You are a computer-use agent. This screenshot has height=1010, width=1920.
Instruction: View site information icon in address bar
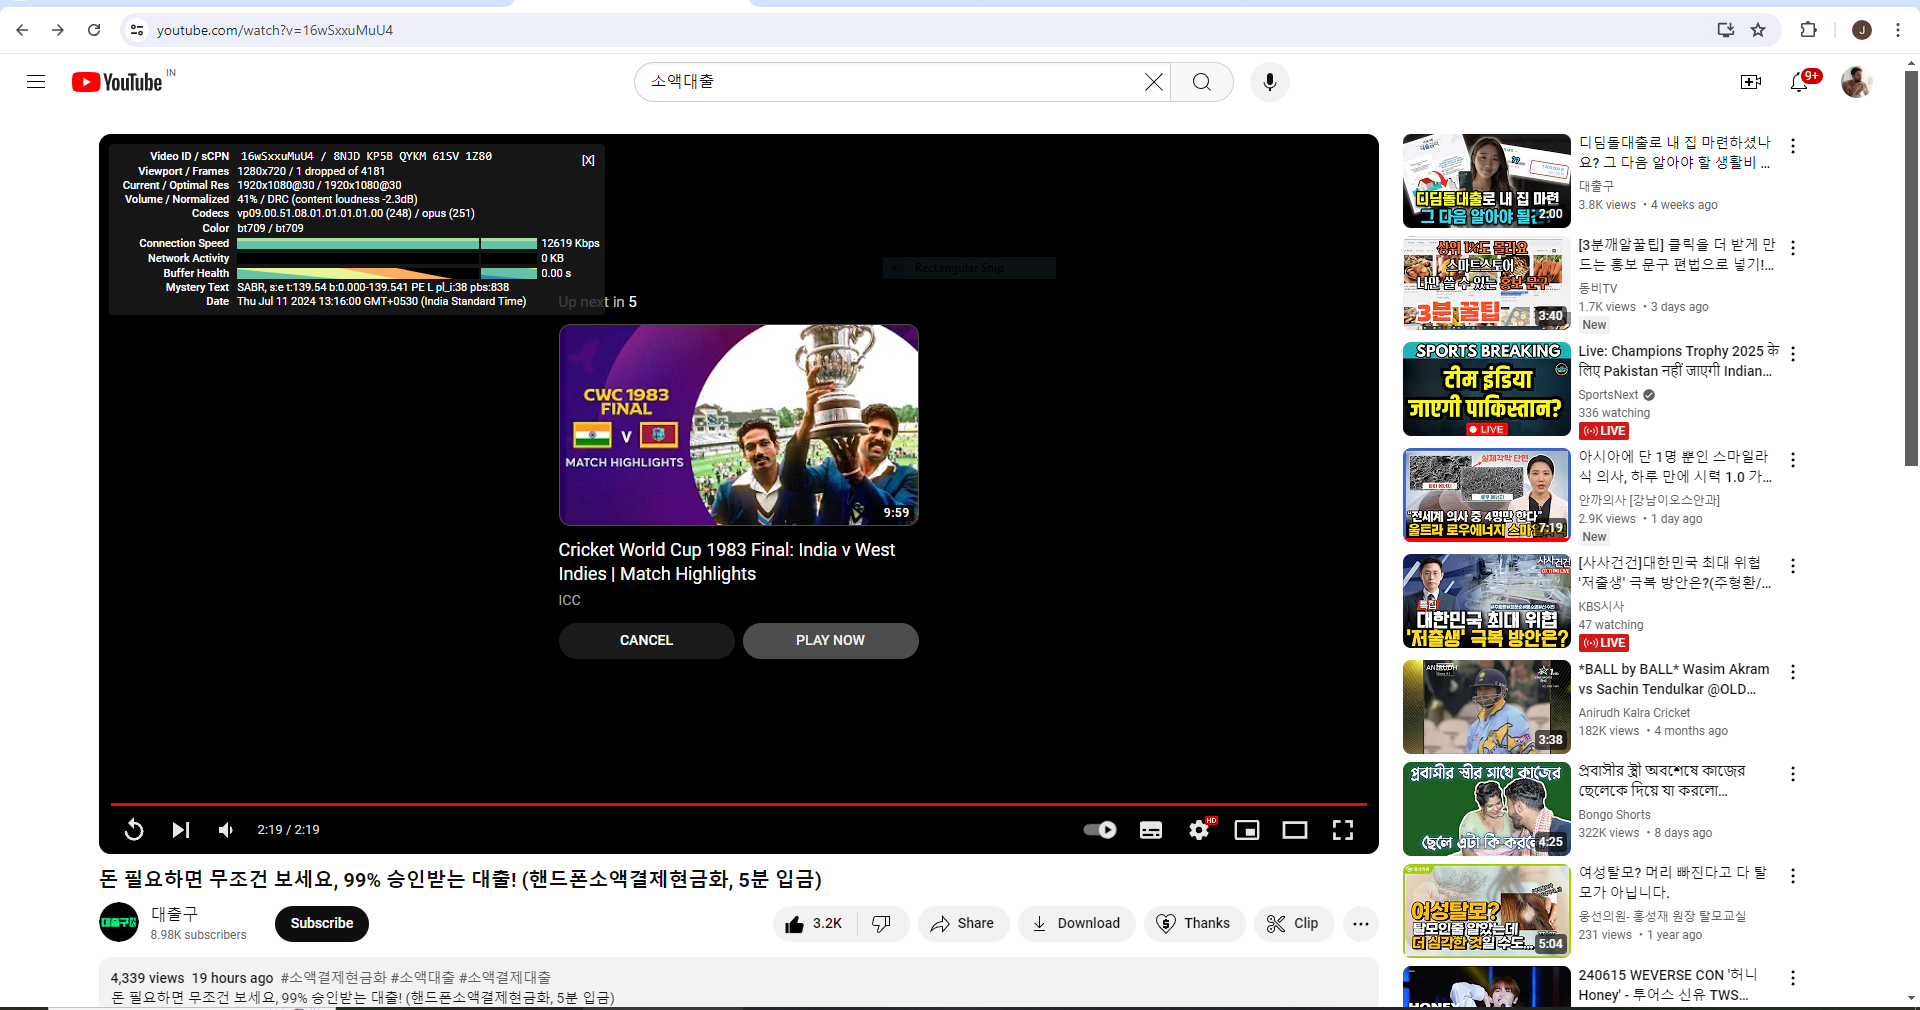[x=138, y=30]
